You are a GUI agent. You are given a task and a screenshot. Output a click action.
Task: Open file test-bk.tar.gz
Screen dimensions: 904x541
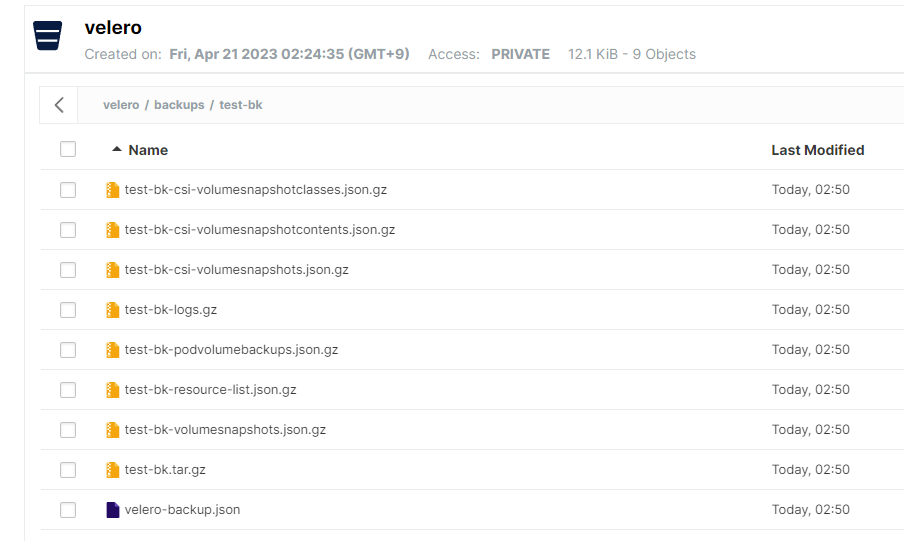165,469
